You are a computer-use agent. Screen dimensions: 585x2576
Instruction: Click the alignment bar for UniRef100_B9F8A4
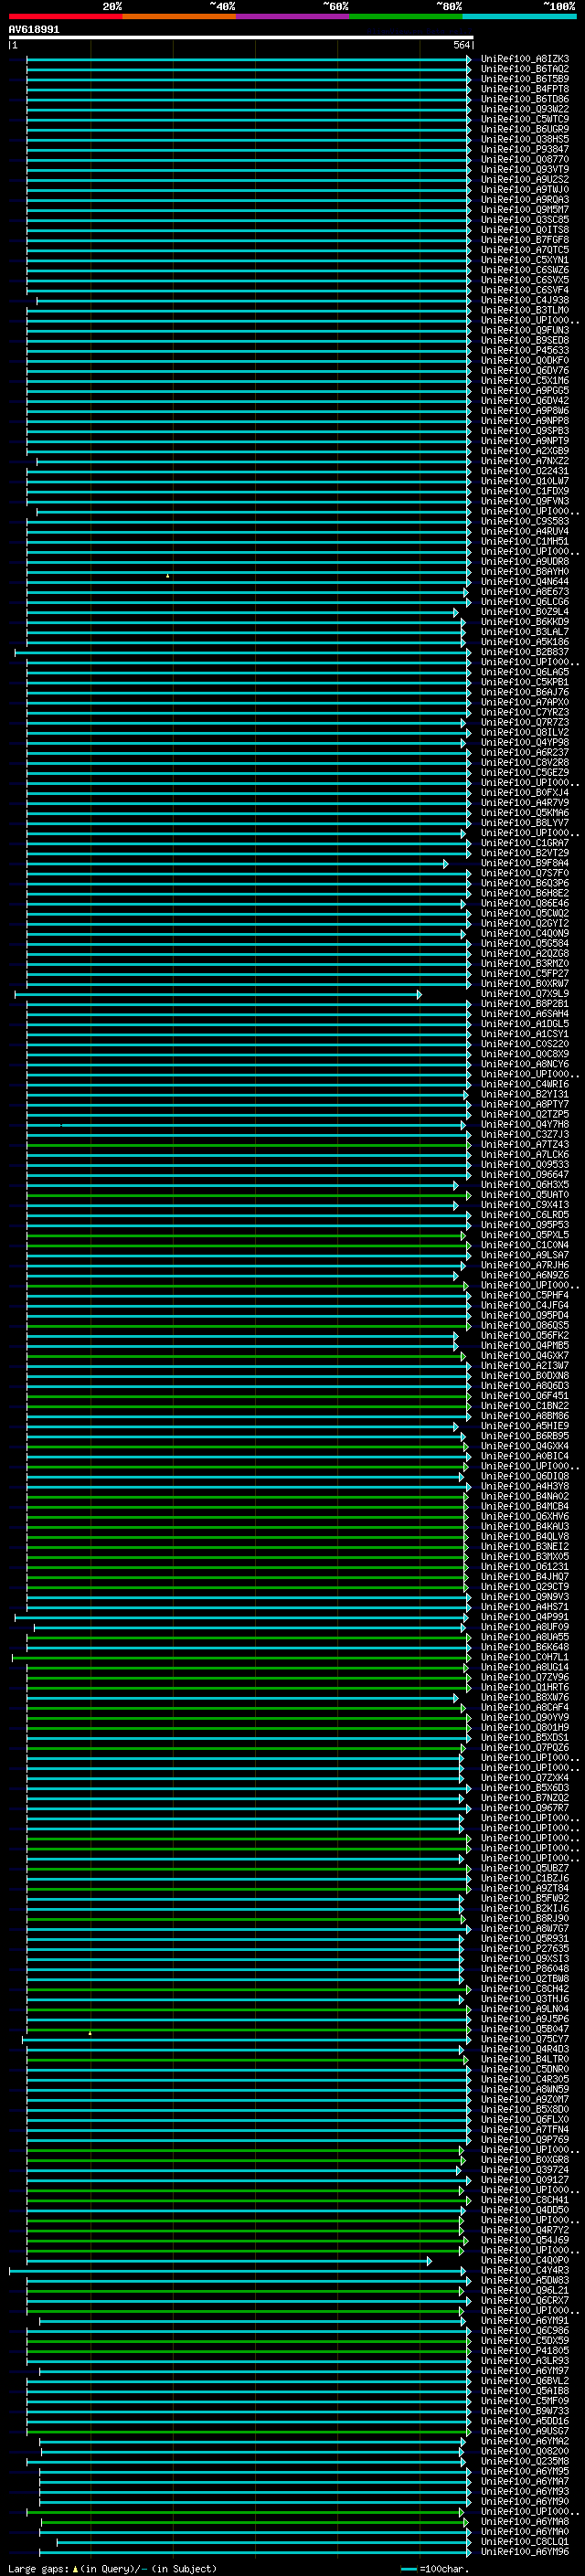(x=237, y=863)
